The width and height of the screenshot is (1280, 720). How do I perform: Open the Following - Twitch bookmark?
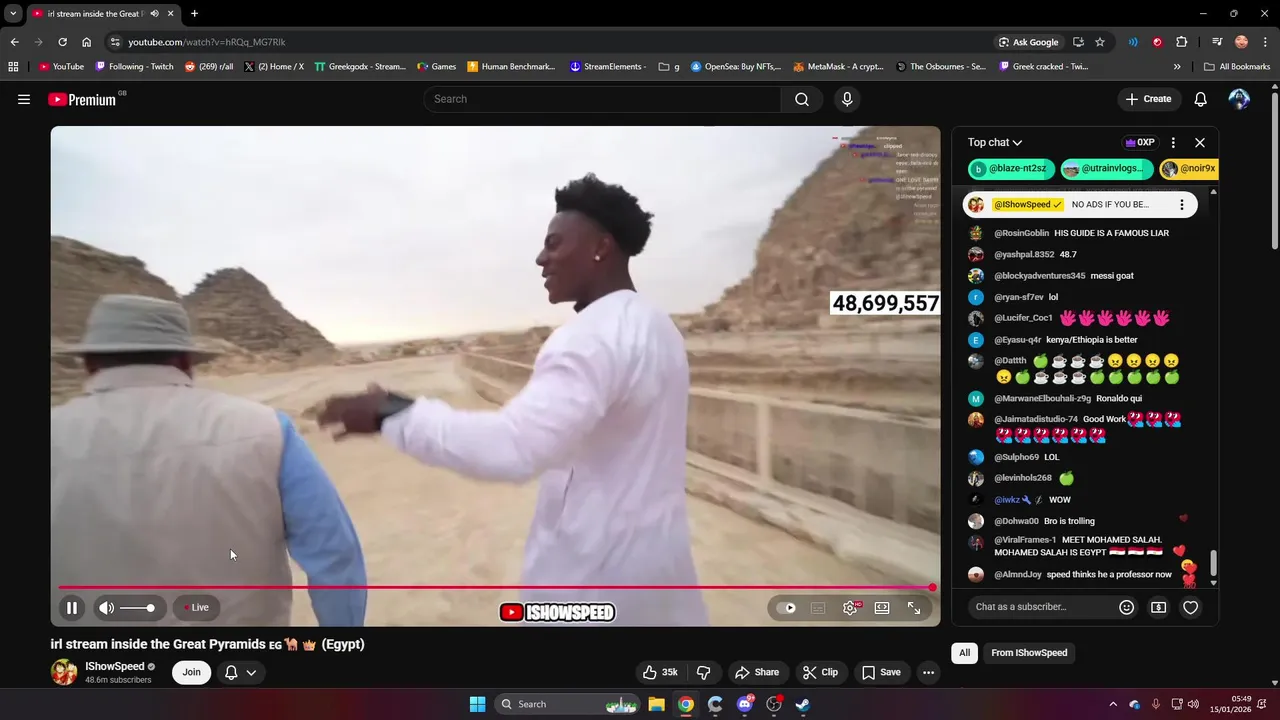[134, 67]
